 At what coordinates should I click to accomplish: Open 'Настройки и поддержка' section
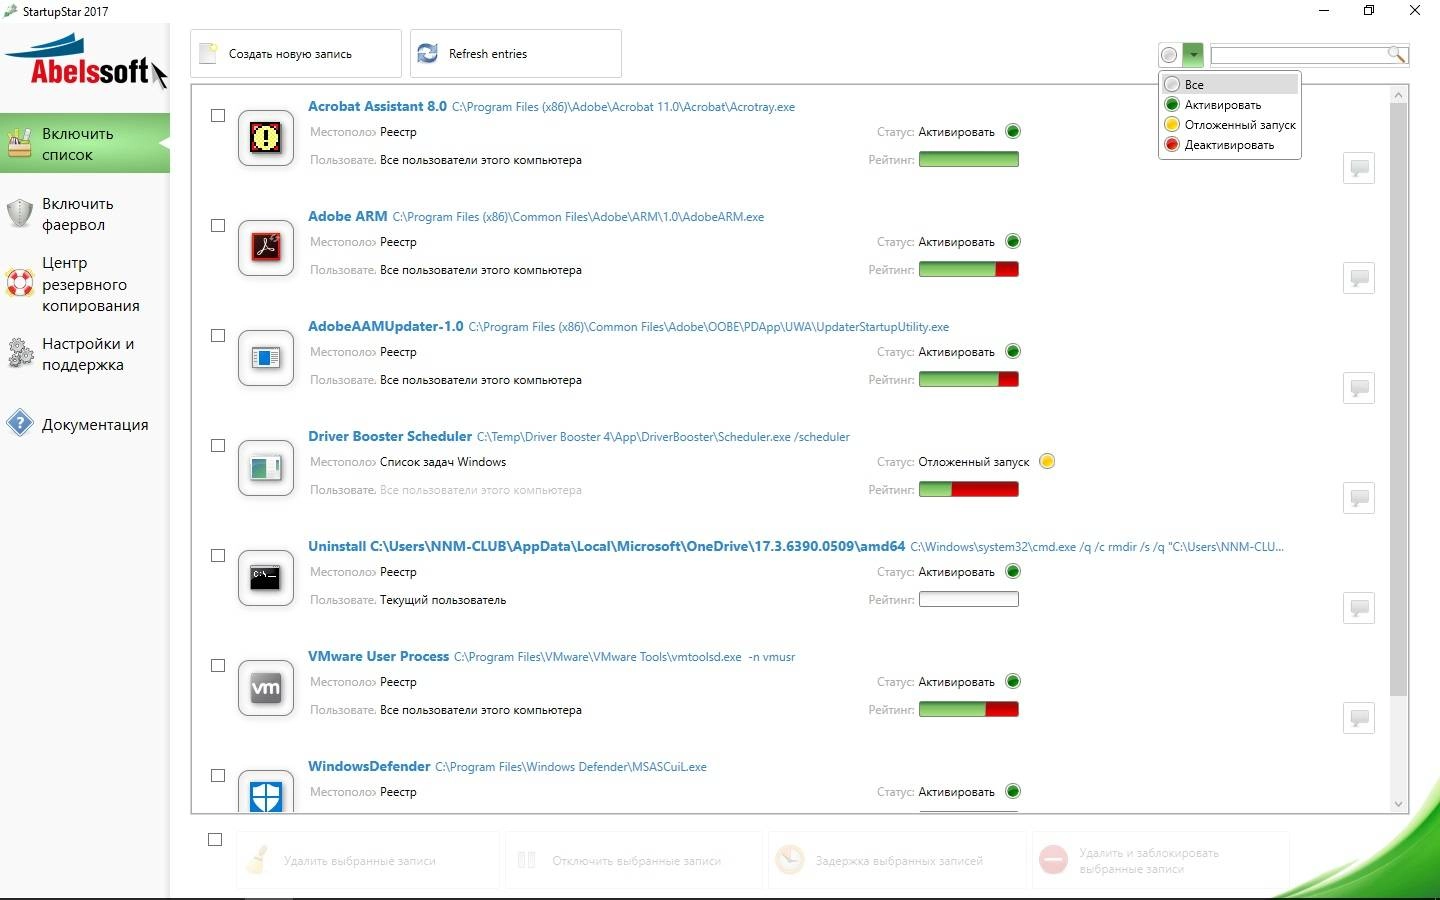tap(85, 354)
